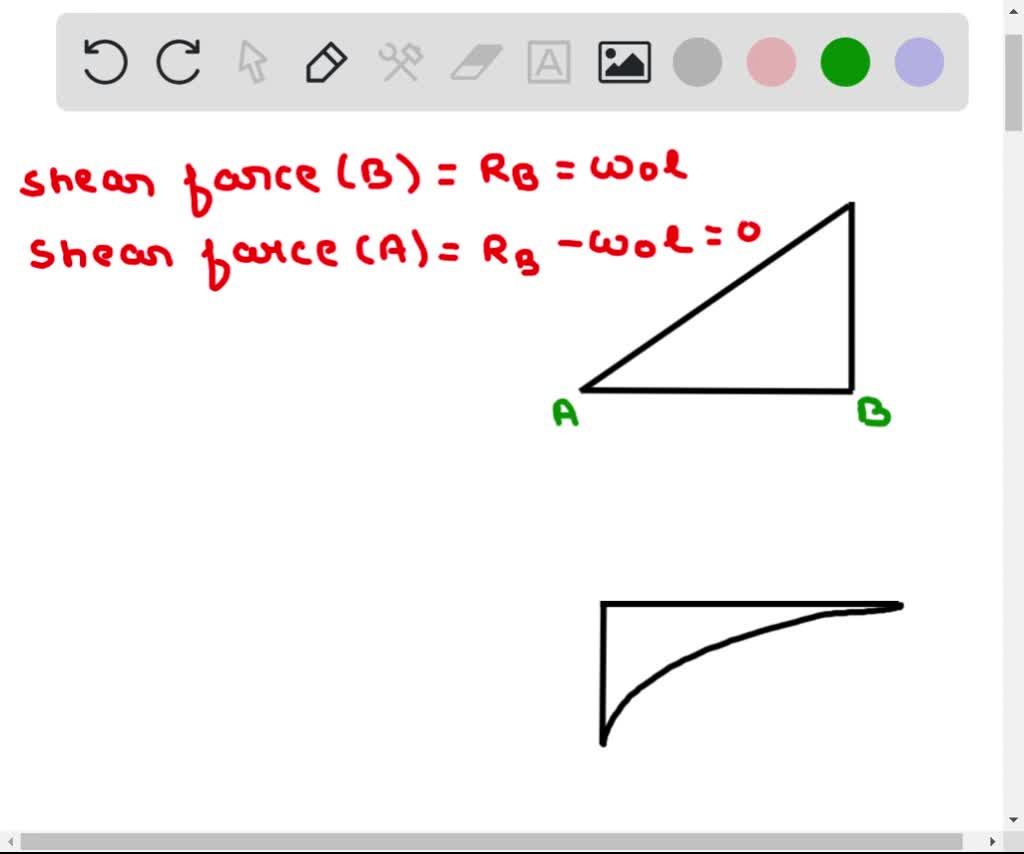The image size is (1024, 854).
Task: Pick the gray color swatch
Action: pos(697,61)
